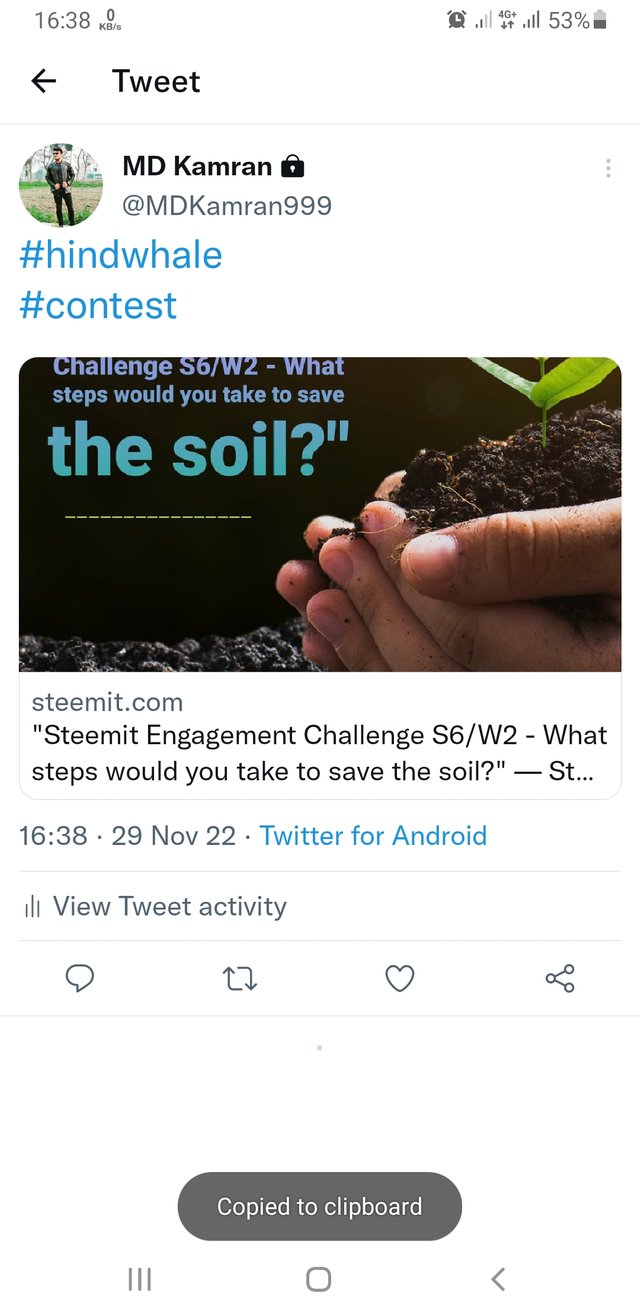The width and height of the screenshot is (640, 1316).
Task: Open the steemit.com link card title
Action: pos(320,753)
